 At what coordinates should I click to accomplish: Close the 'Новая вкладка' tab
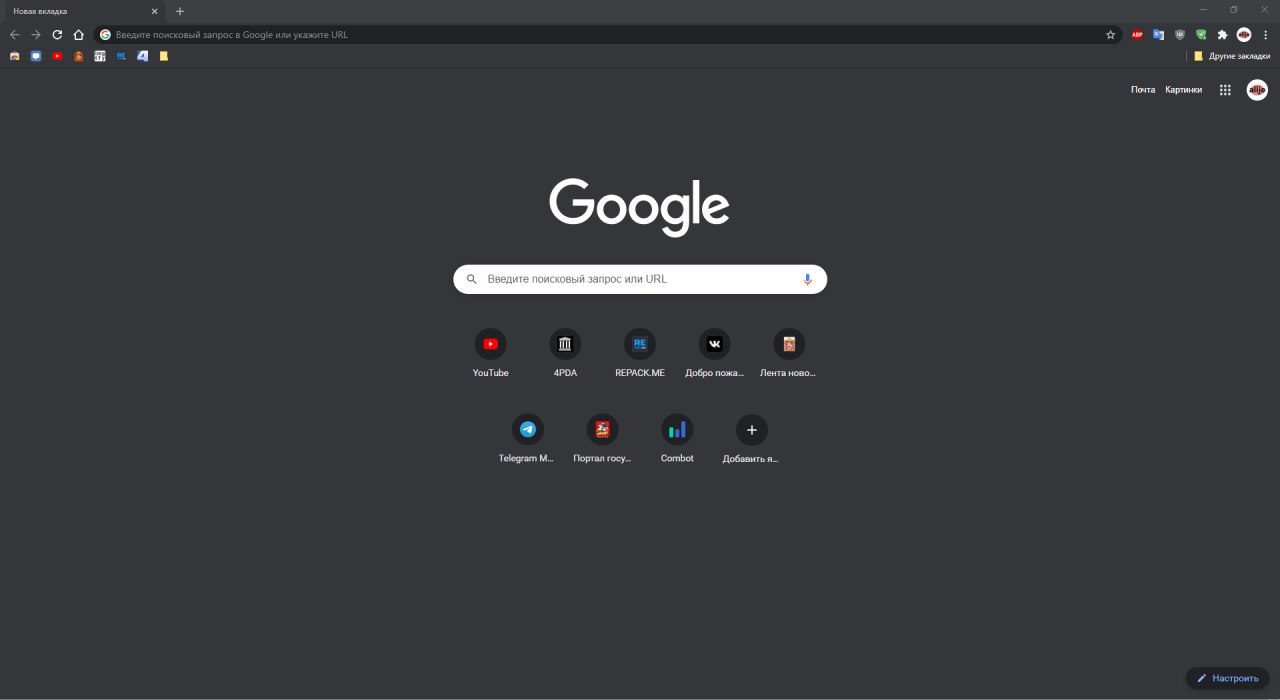click(154, 11)
